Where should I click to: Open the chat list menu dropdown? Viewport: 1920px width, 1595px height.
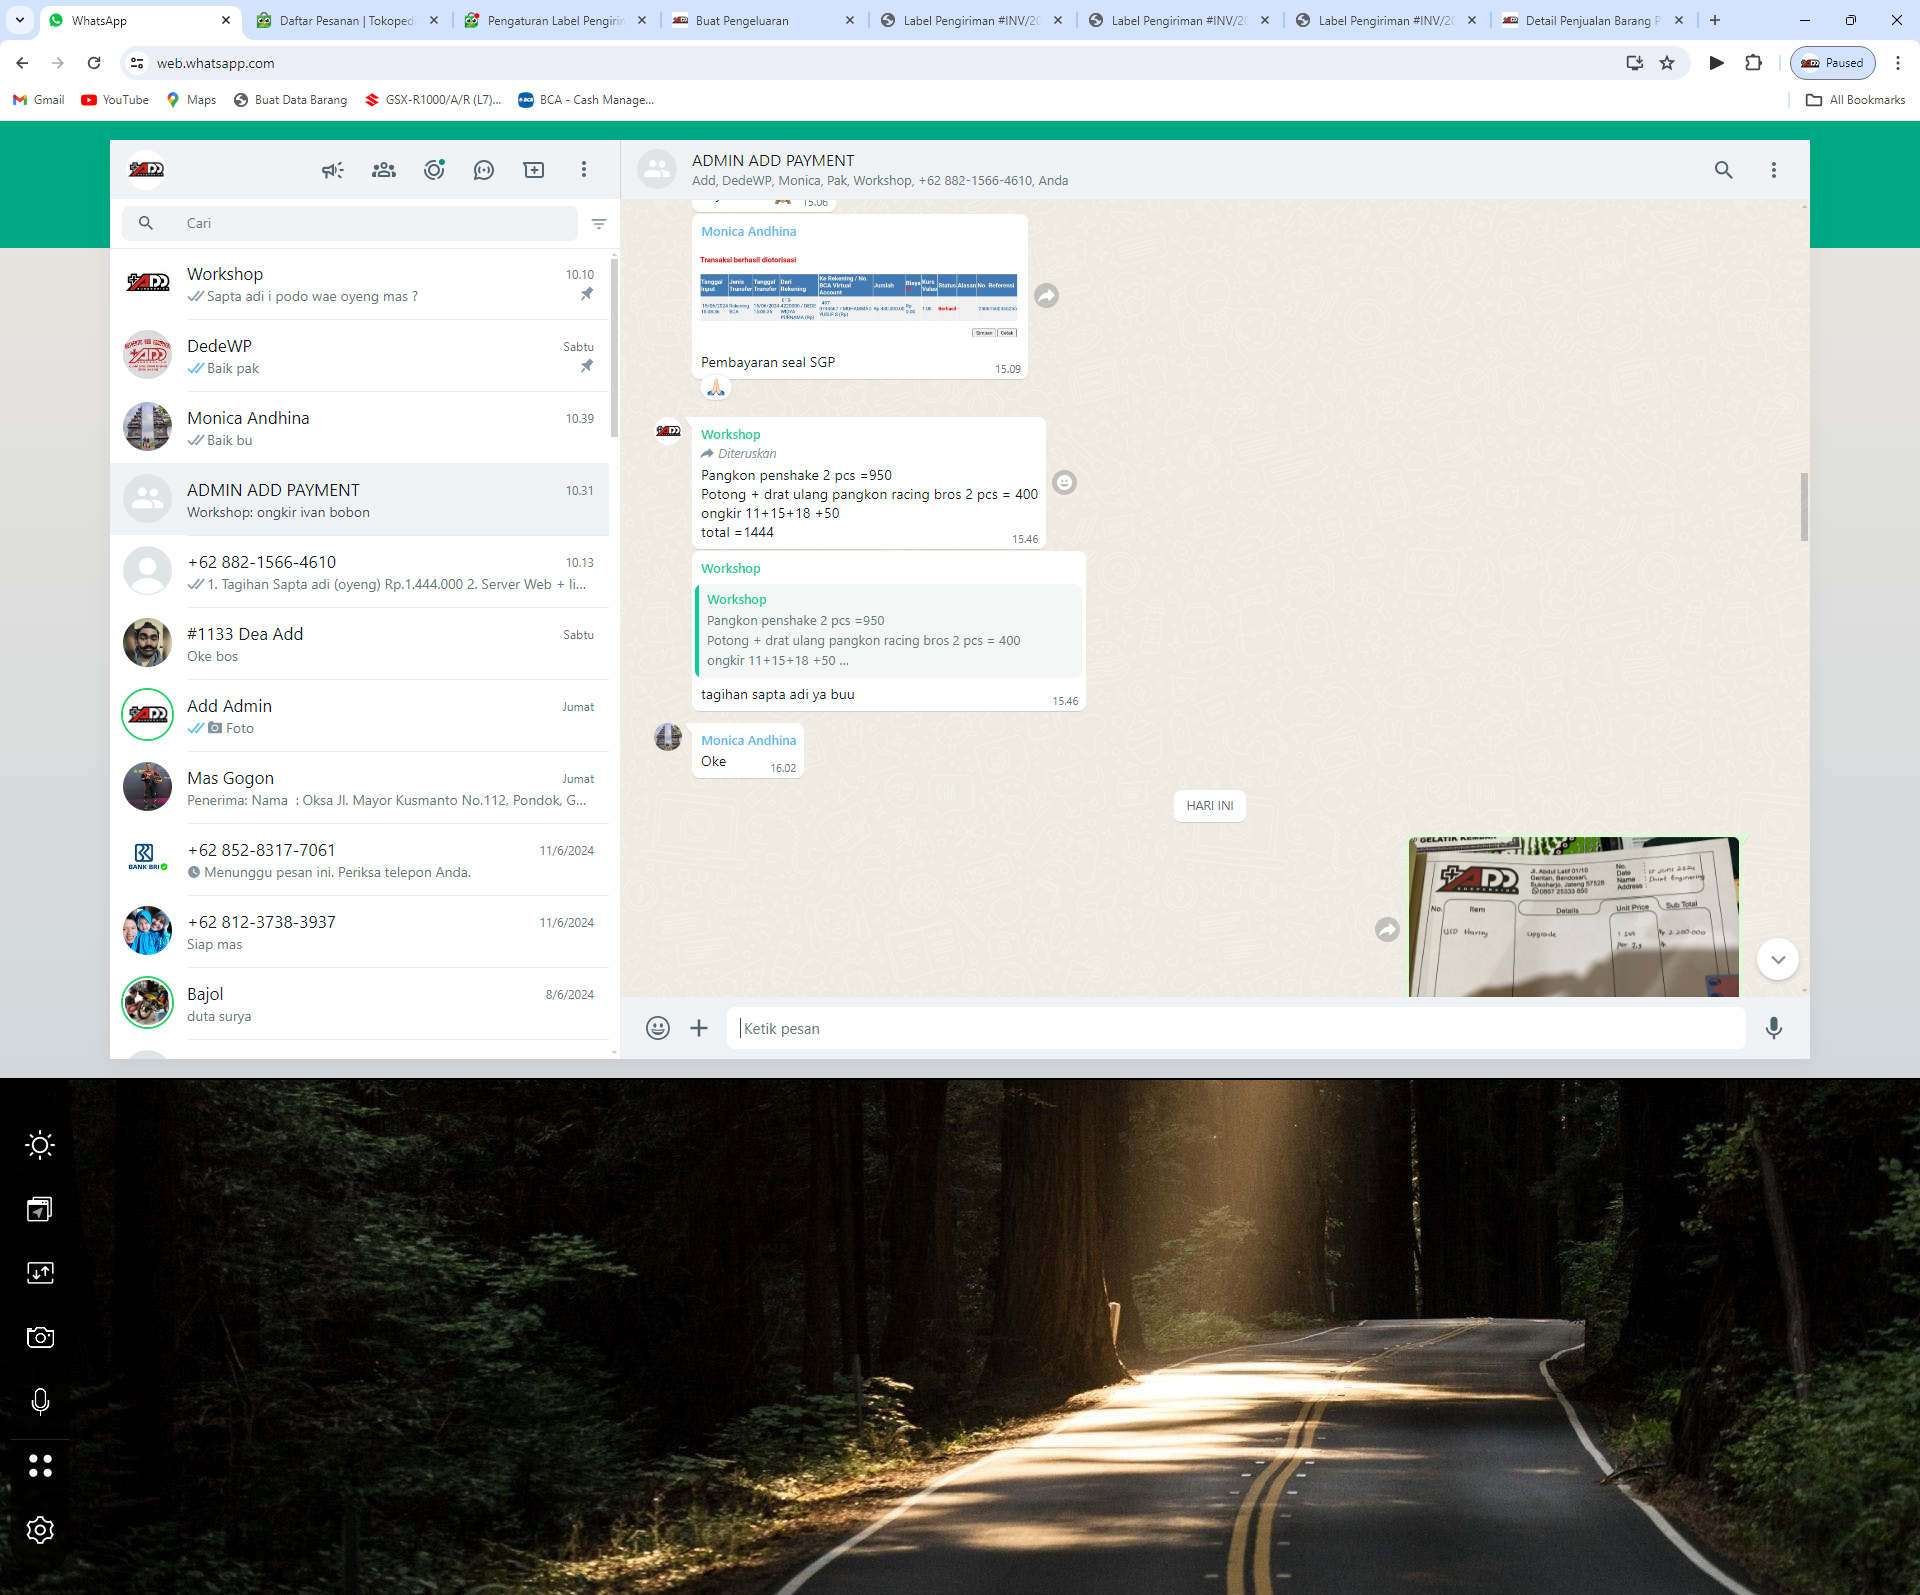click(x=584, y=170)
